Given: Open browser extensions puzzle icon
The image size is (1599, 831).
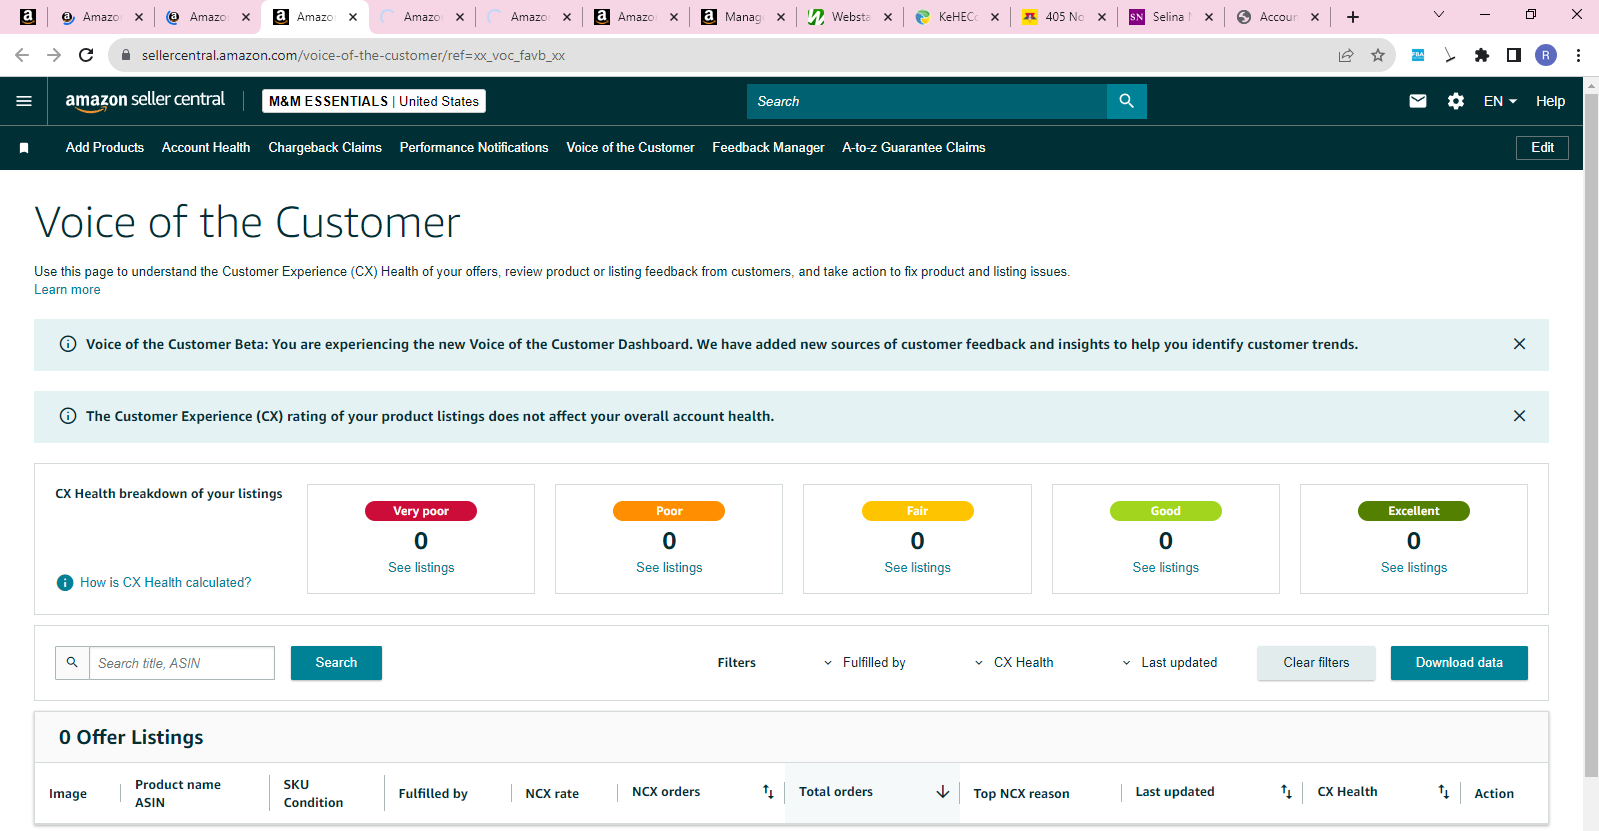Looking at the screenshot, I should (x=1482, y=55).
